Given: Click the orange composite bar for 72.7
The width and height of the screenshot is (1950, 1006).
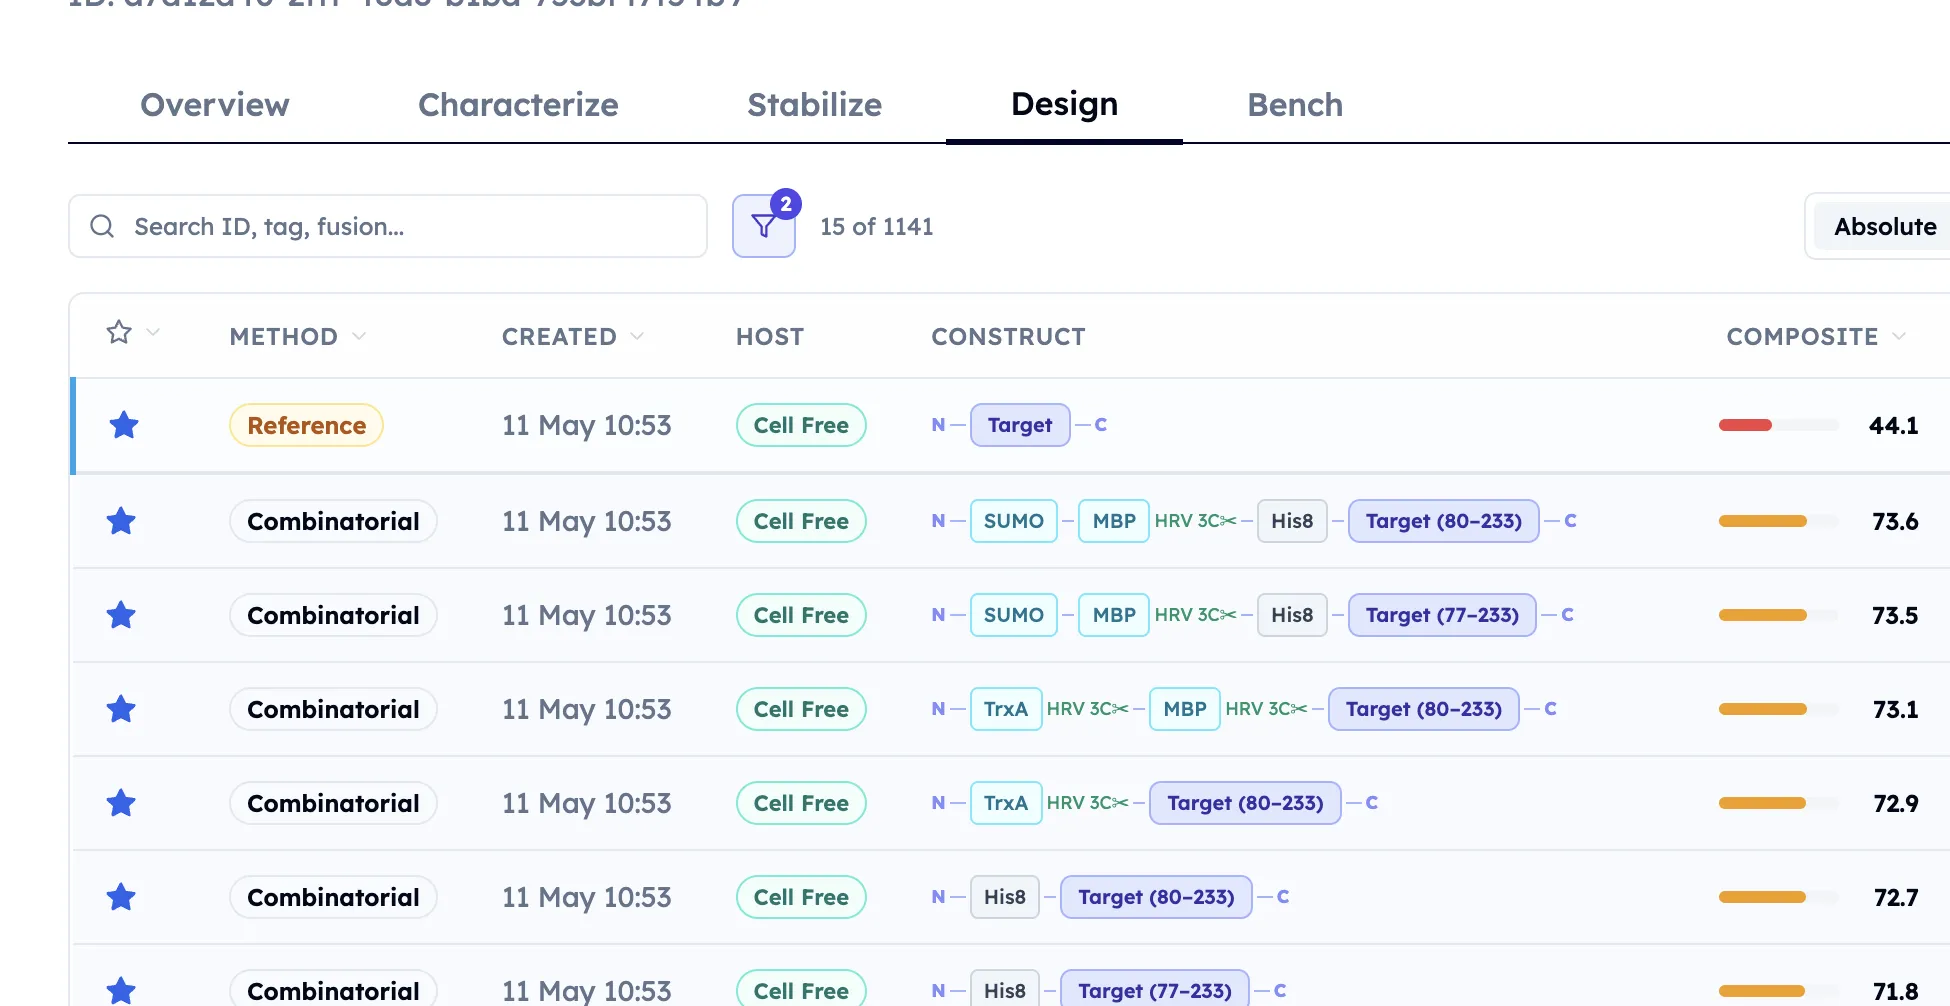Looking at the screenshot, I should 1762,897.
